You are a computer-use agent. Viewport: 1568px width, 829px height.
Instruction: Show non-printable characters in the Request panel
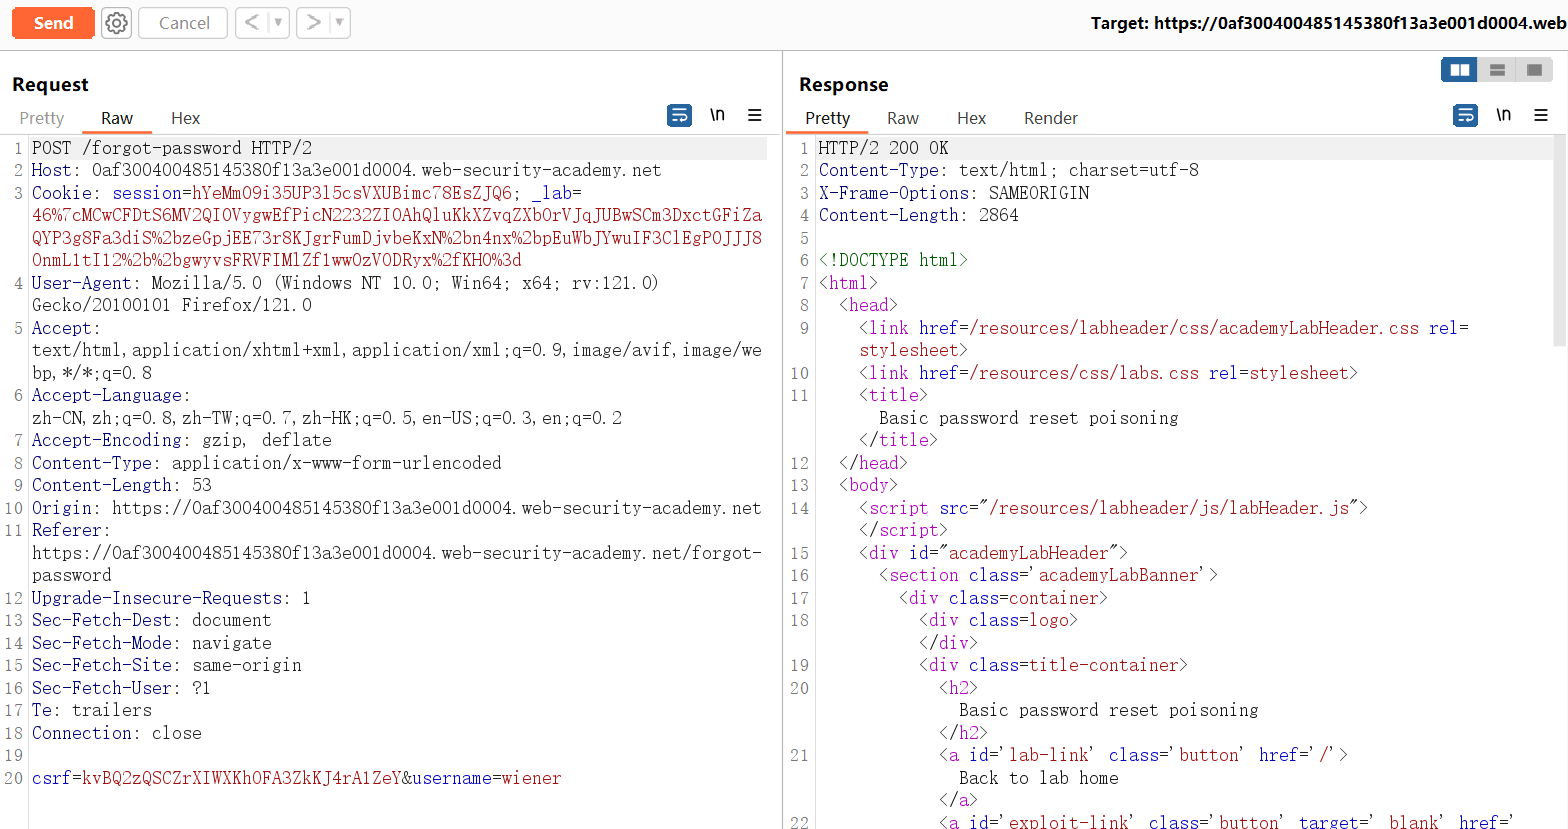coord(717,116)
